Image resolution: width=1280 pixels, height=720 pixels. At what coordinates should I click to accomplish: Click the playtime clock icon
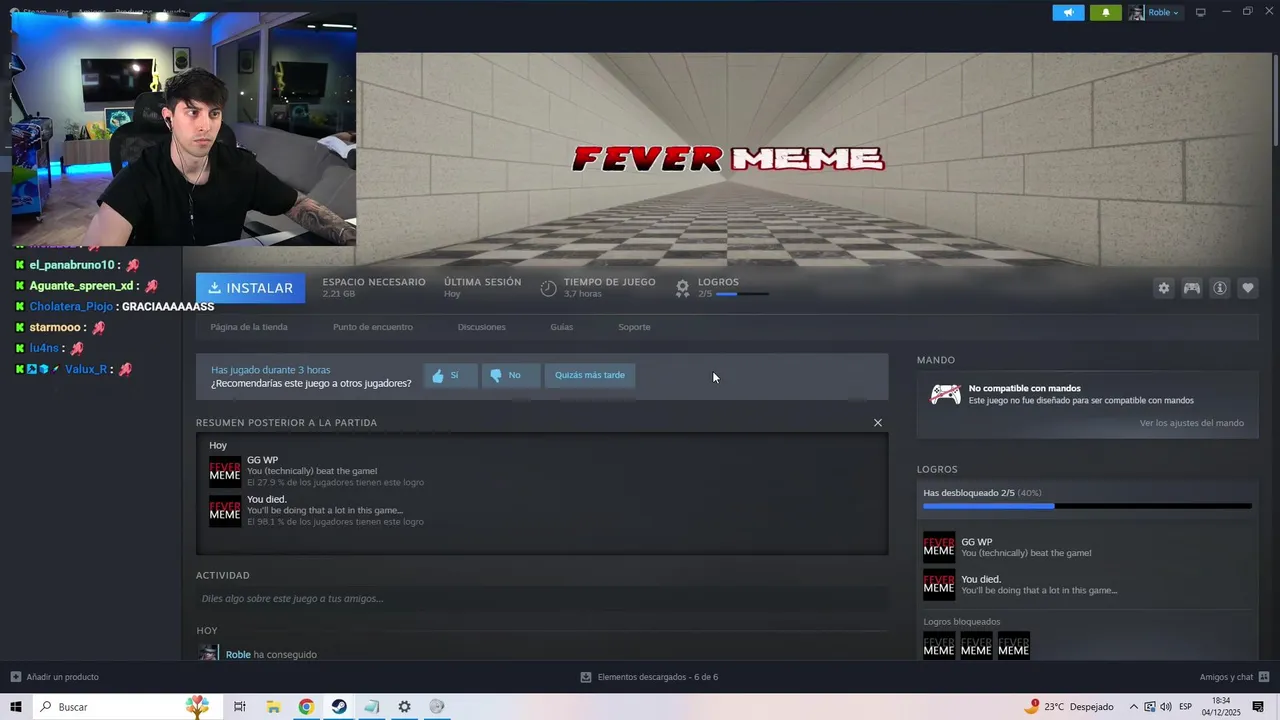548,288
